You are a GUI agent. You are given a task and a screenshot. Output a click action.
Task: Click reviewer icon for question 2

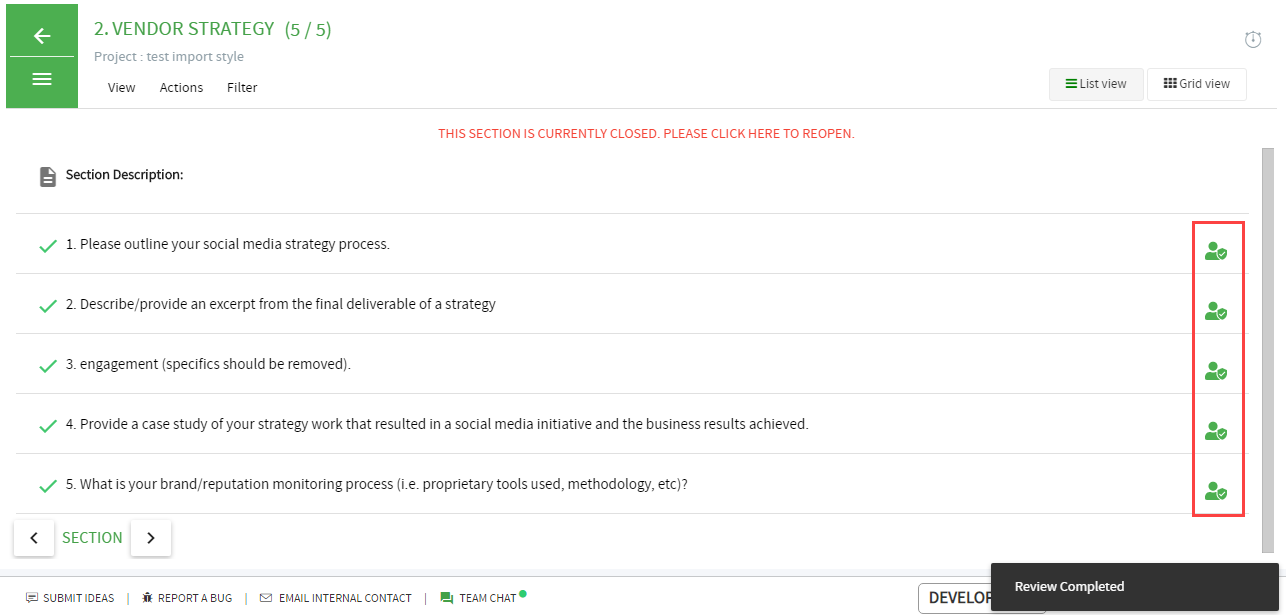1216,312
